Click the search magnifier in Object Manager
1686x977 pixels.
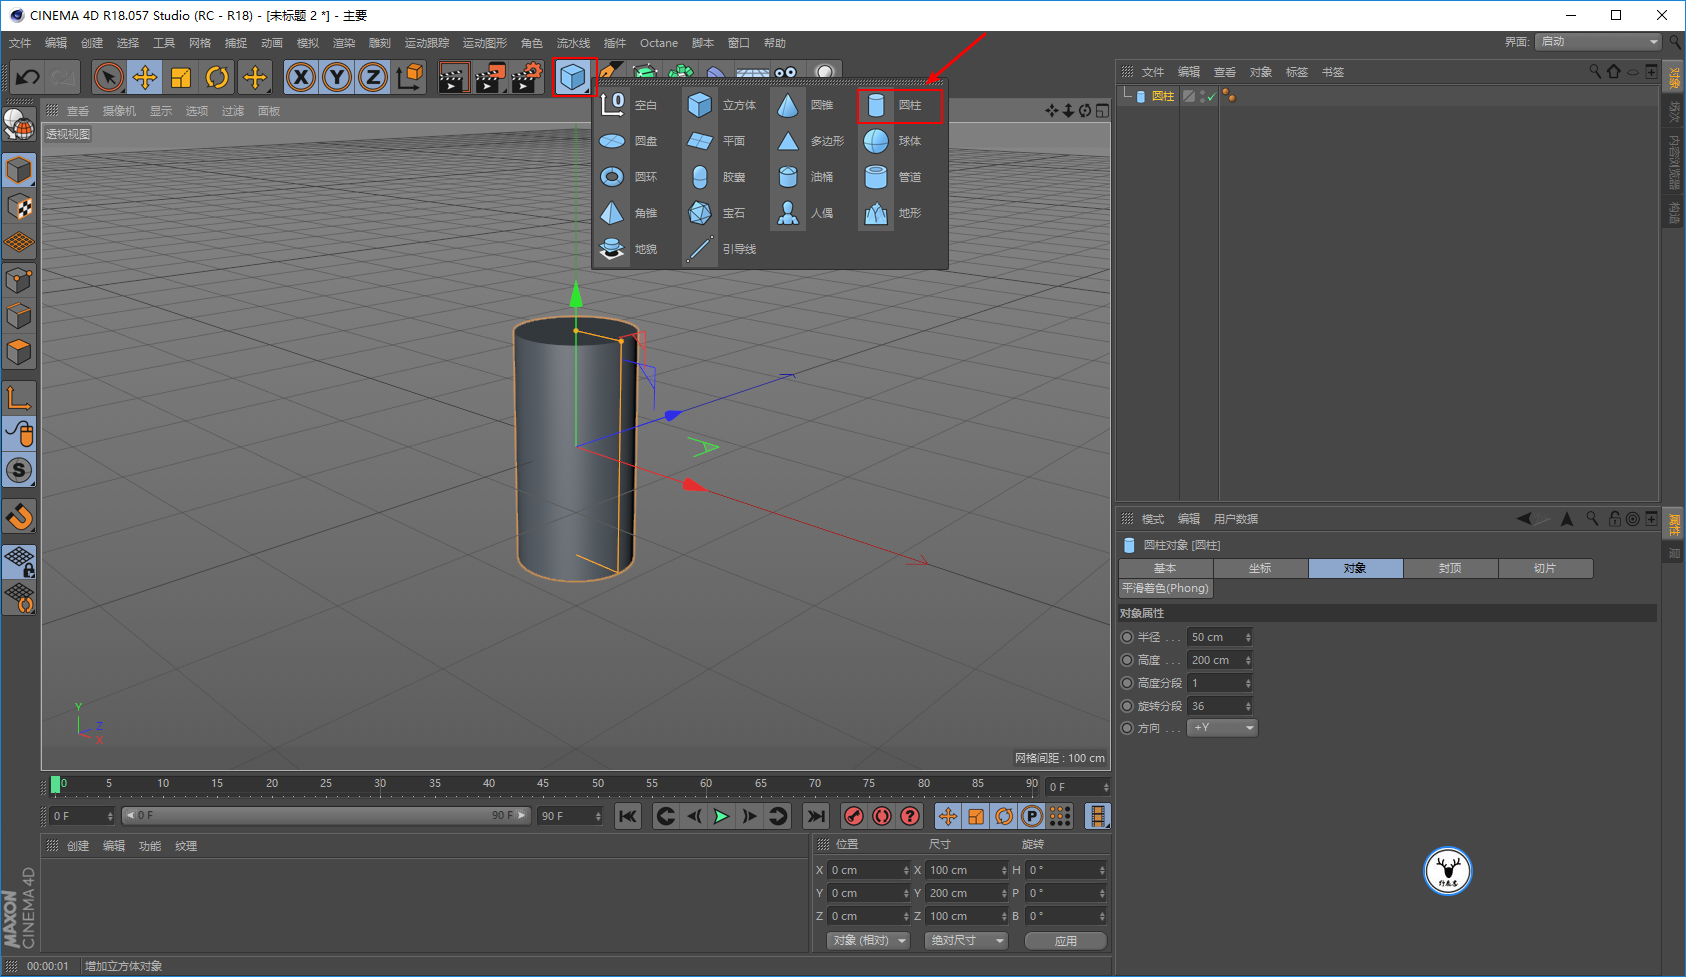1595,72
